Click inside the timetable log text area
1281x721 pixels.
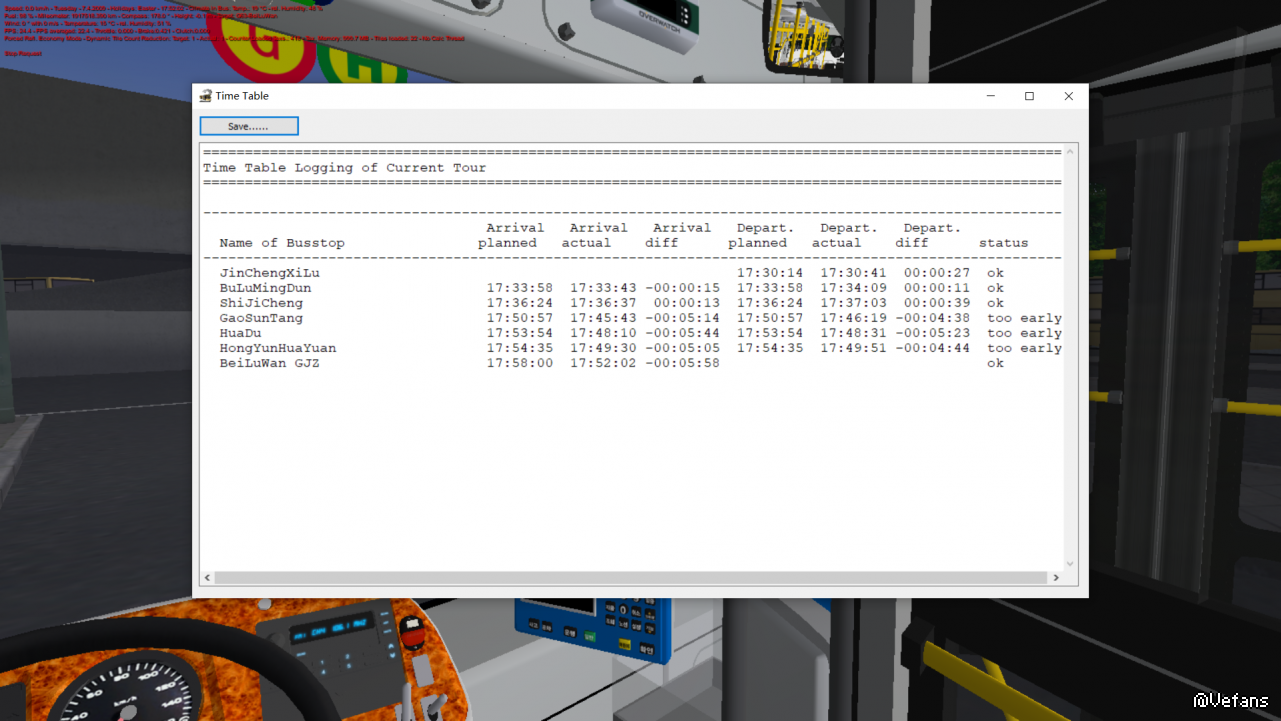630,460
